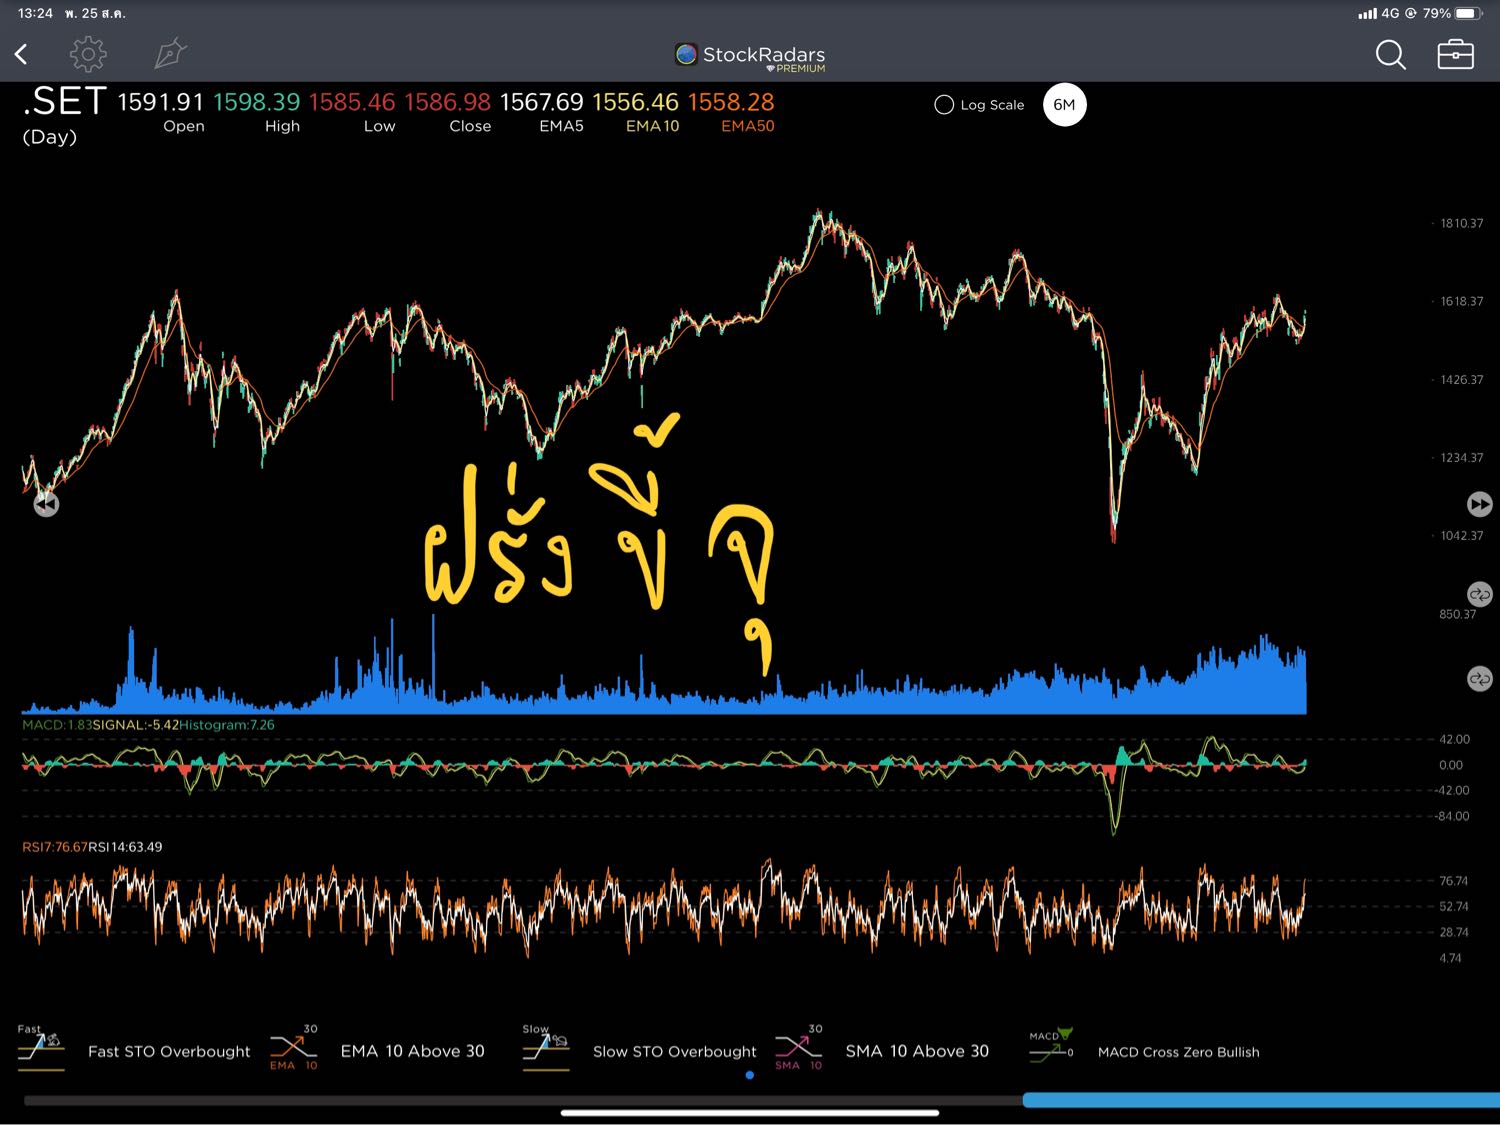This screenshot has width=1500, height=1125.
Task: Select EMA 10 Above 30 signal icon
Action: [294, 1048]
